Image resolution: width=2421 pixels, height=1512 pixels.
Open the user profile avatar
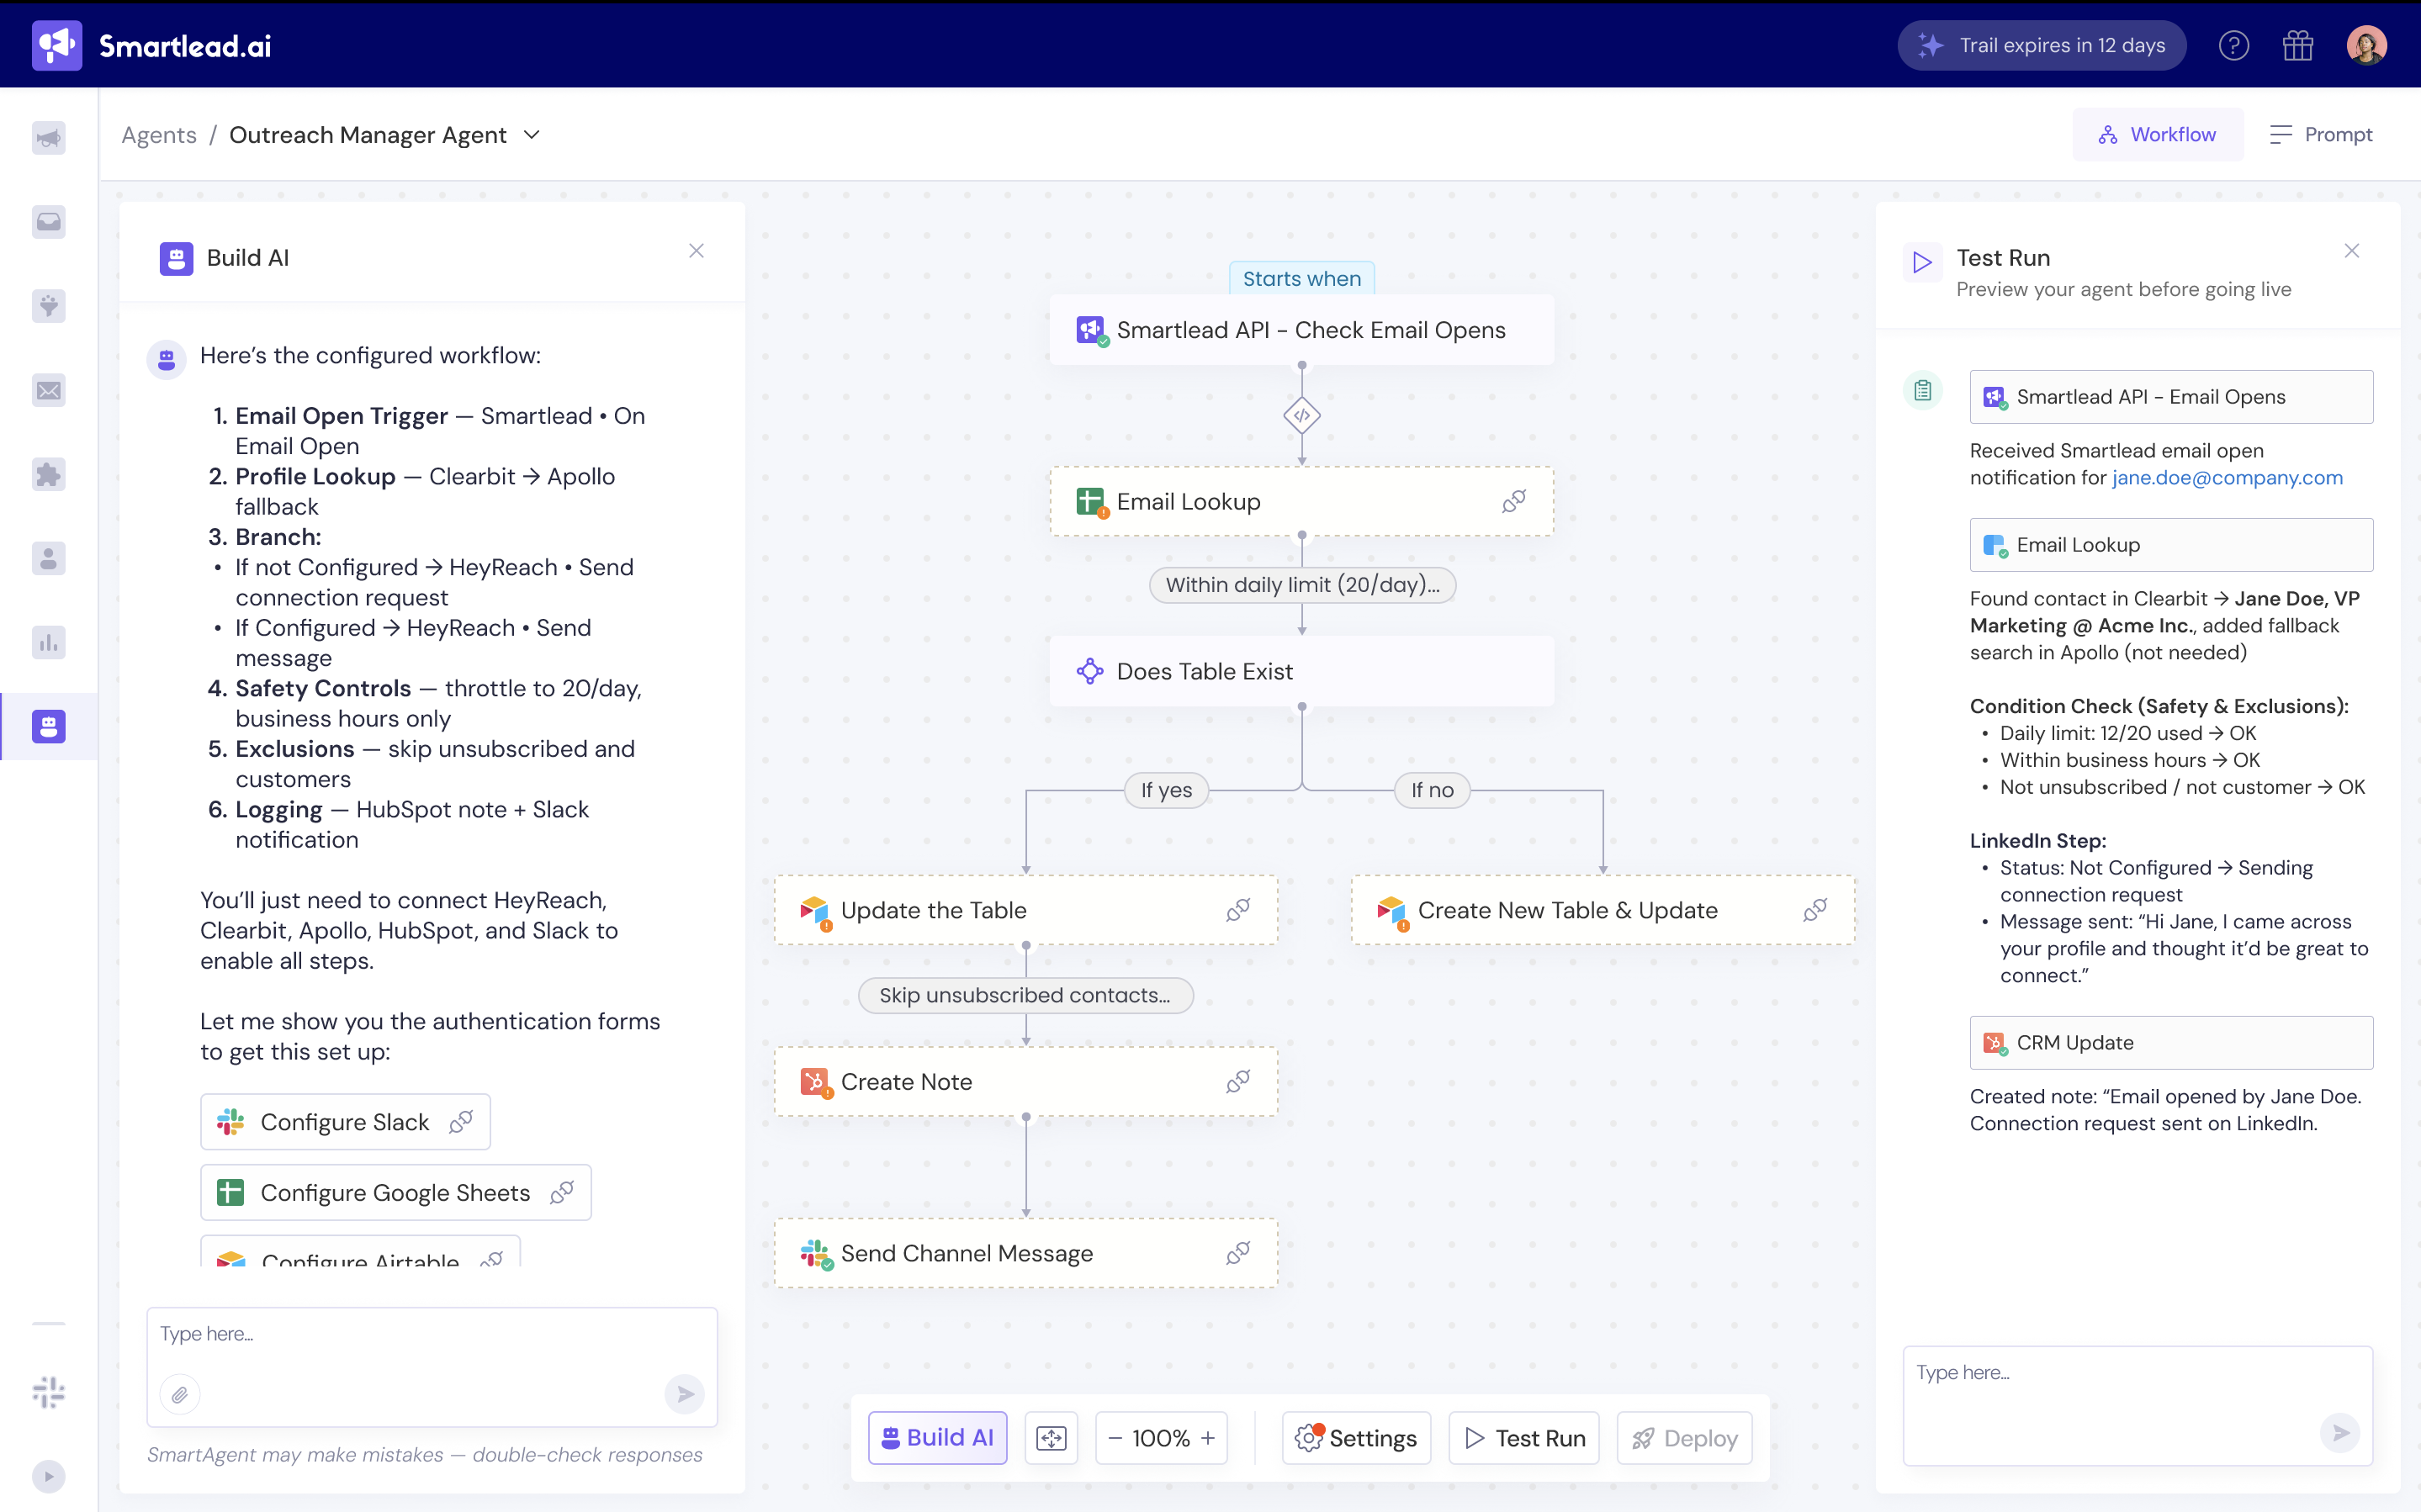(x=2366, y=45)
